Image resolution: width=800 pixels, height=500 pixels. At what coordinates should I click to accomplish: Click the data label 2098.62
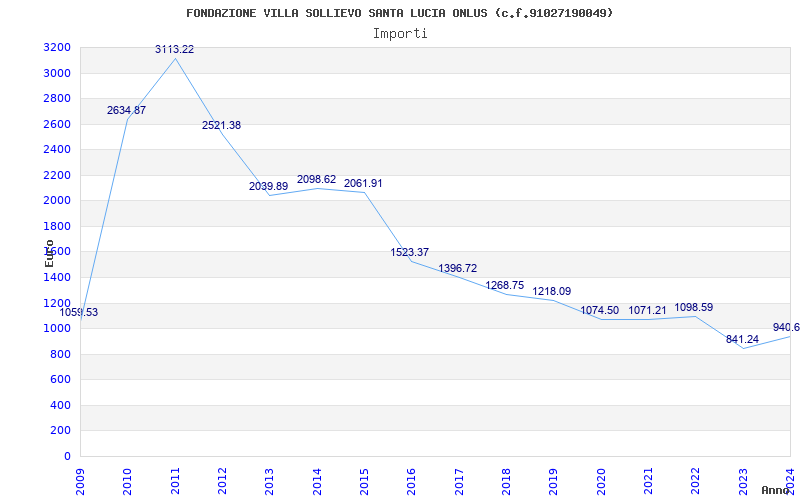316,180
